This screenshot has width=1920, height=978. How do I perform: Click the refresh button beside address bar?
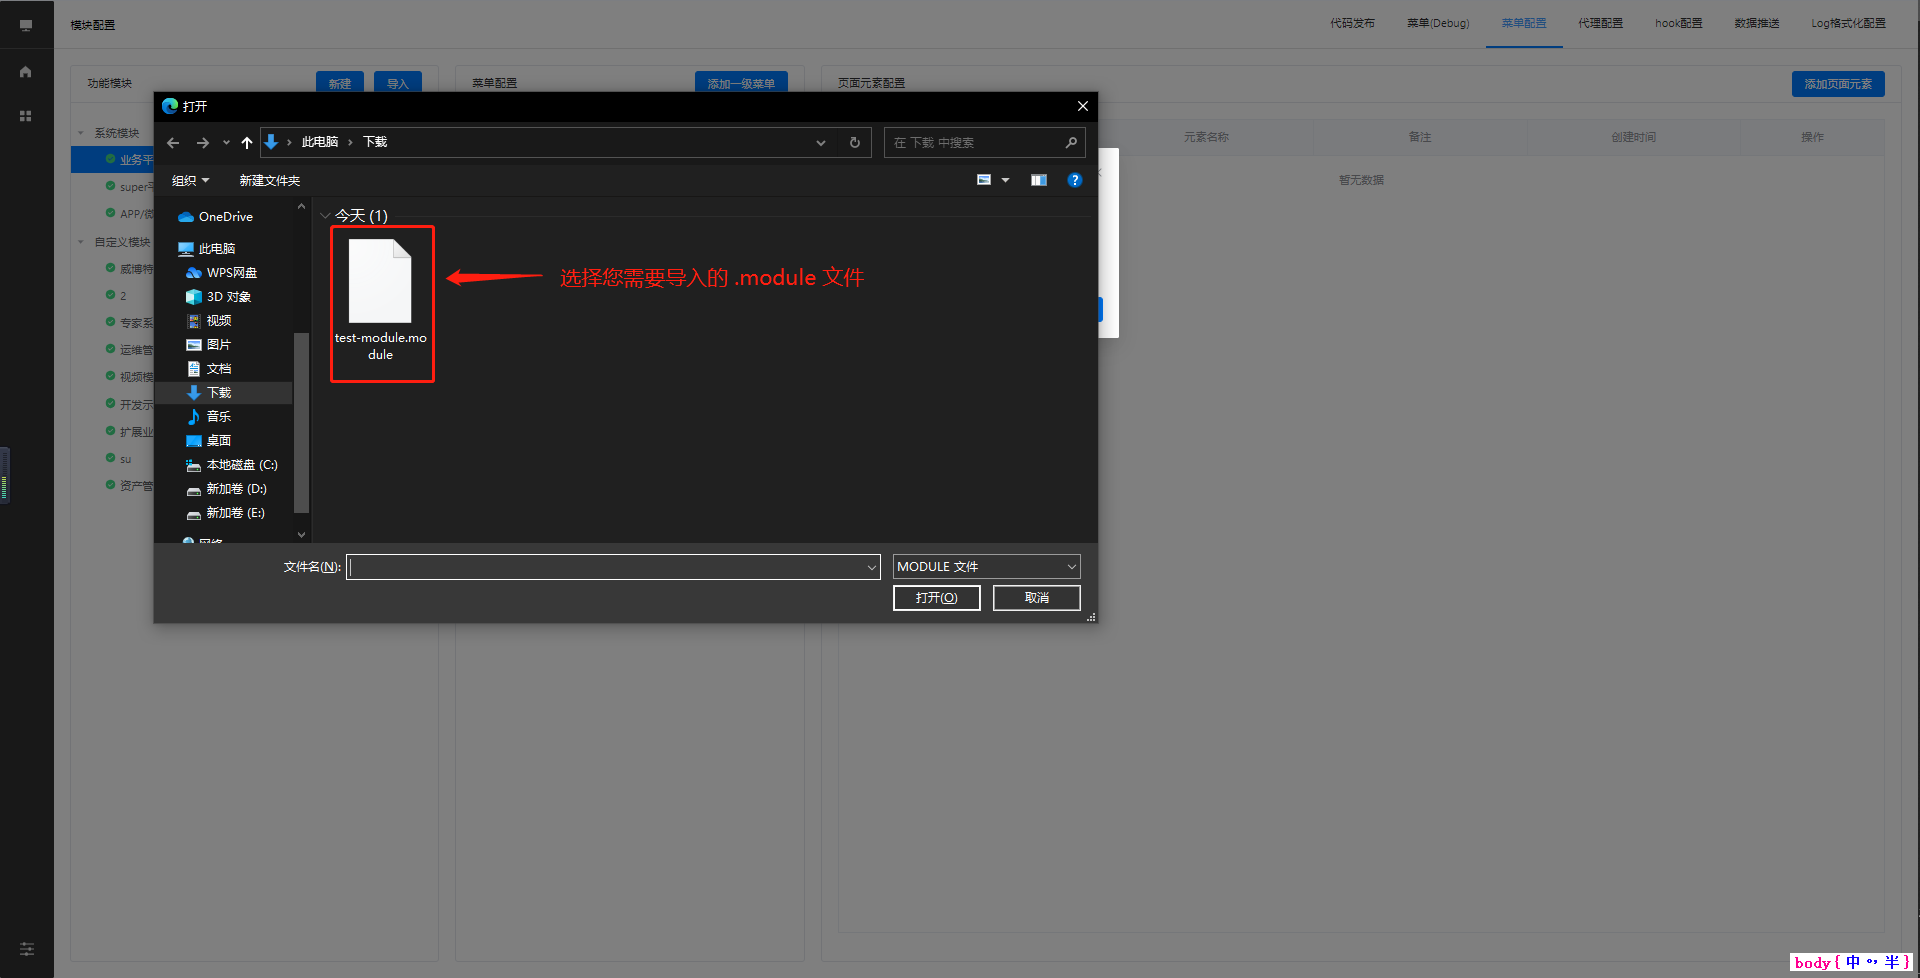pos(855,143)
